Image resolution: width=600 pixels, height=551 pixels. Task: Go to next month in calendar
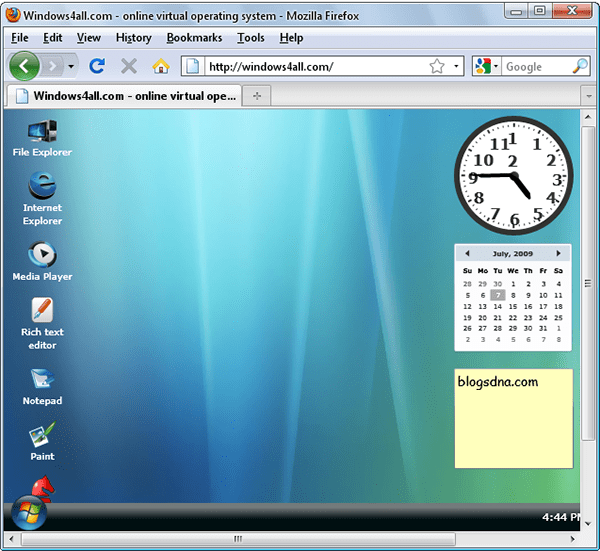click(x=558, y=253)
